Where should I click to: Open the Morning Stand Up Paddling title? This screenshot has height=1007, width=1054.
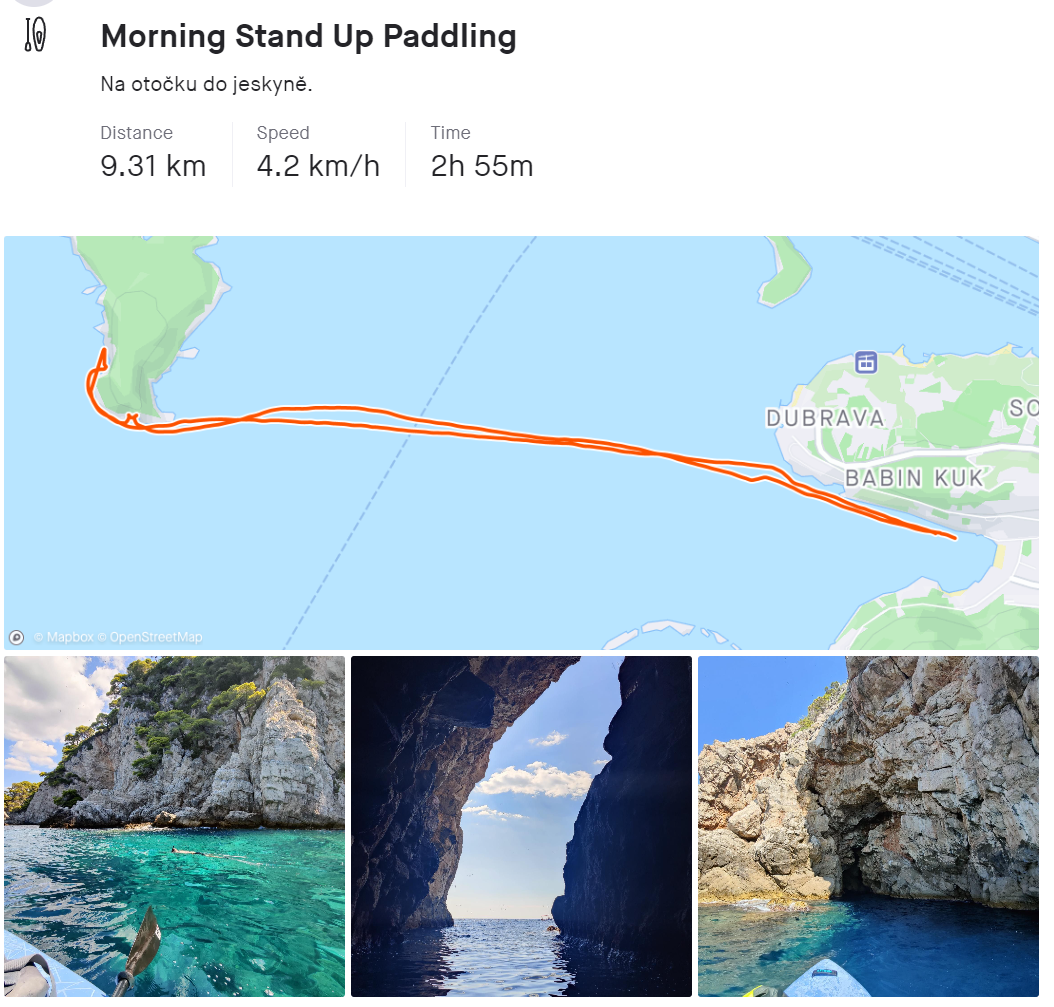[308, 37]
